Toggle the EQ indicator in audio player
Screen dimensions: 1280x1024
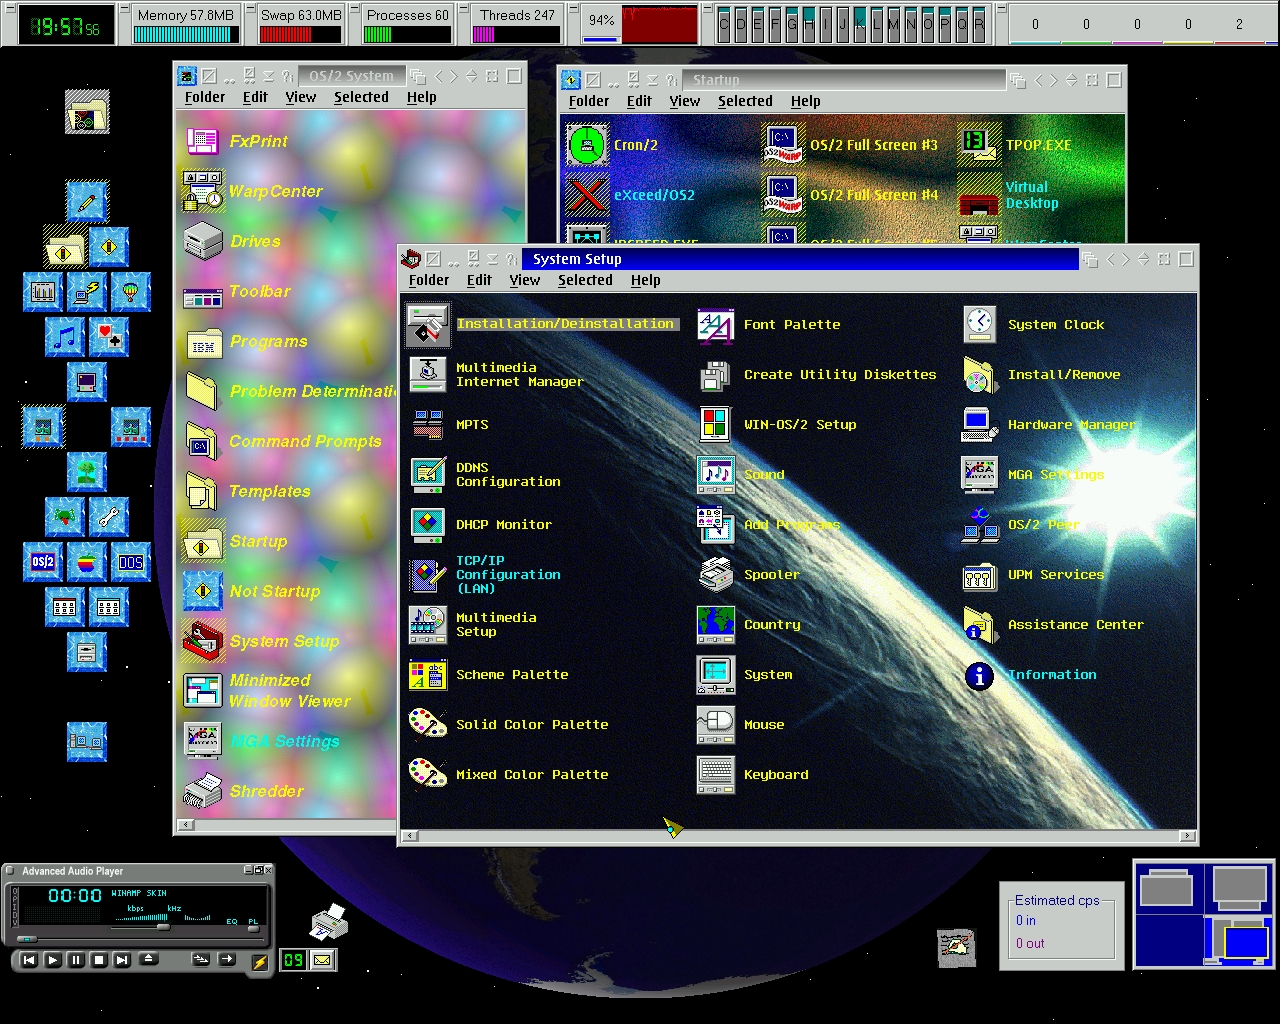pyautogui.click(x=232, y=922)
